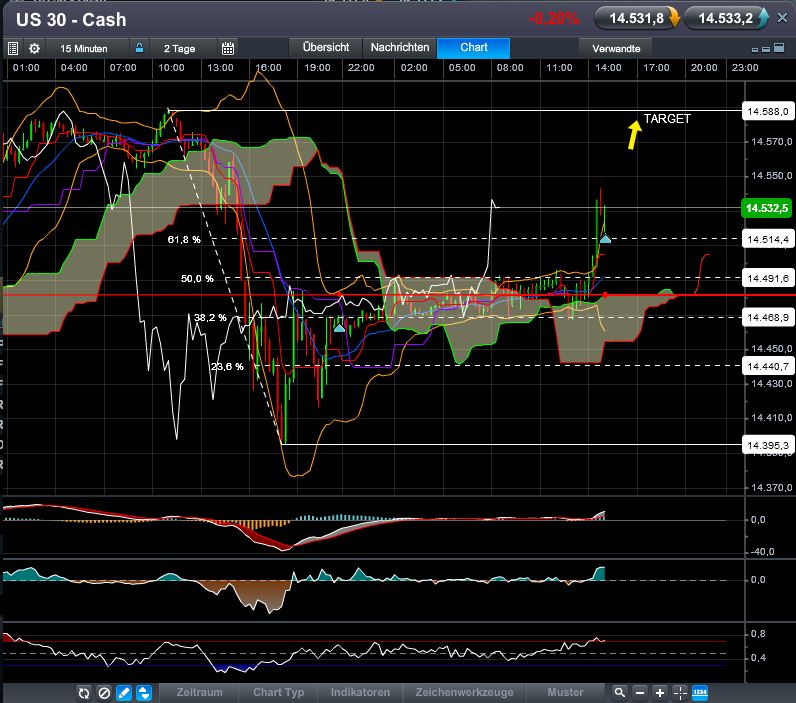This screenshot has height=703, width=796.
Task: Click the -0,20% change percentage
Action: coord(553,19)
